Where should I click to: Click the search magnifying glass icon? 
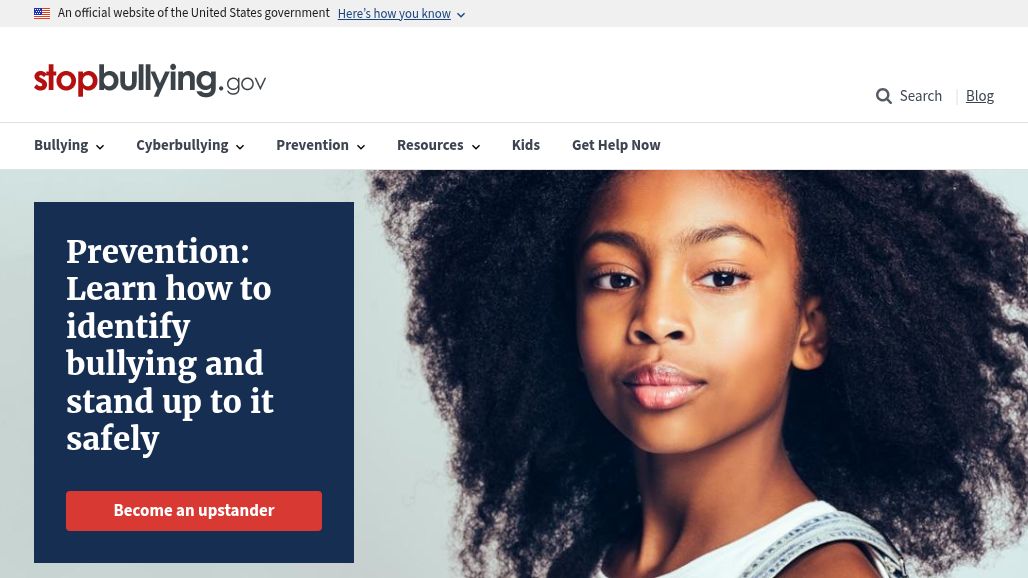tap(883, 96)
